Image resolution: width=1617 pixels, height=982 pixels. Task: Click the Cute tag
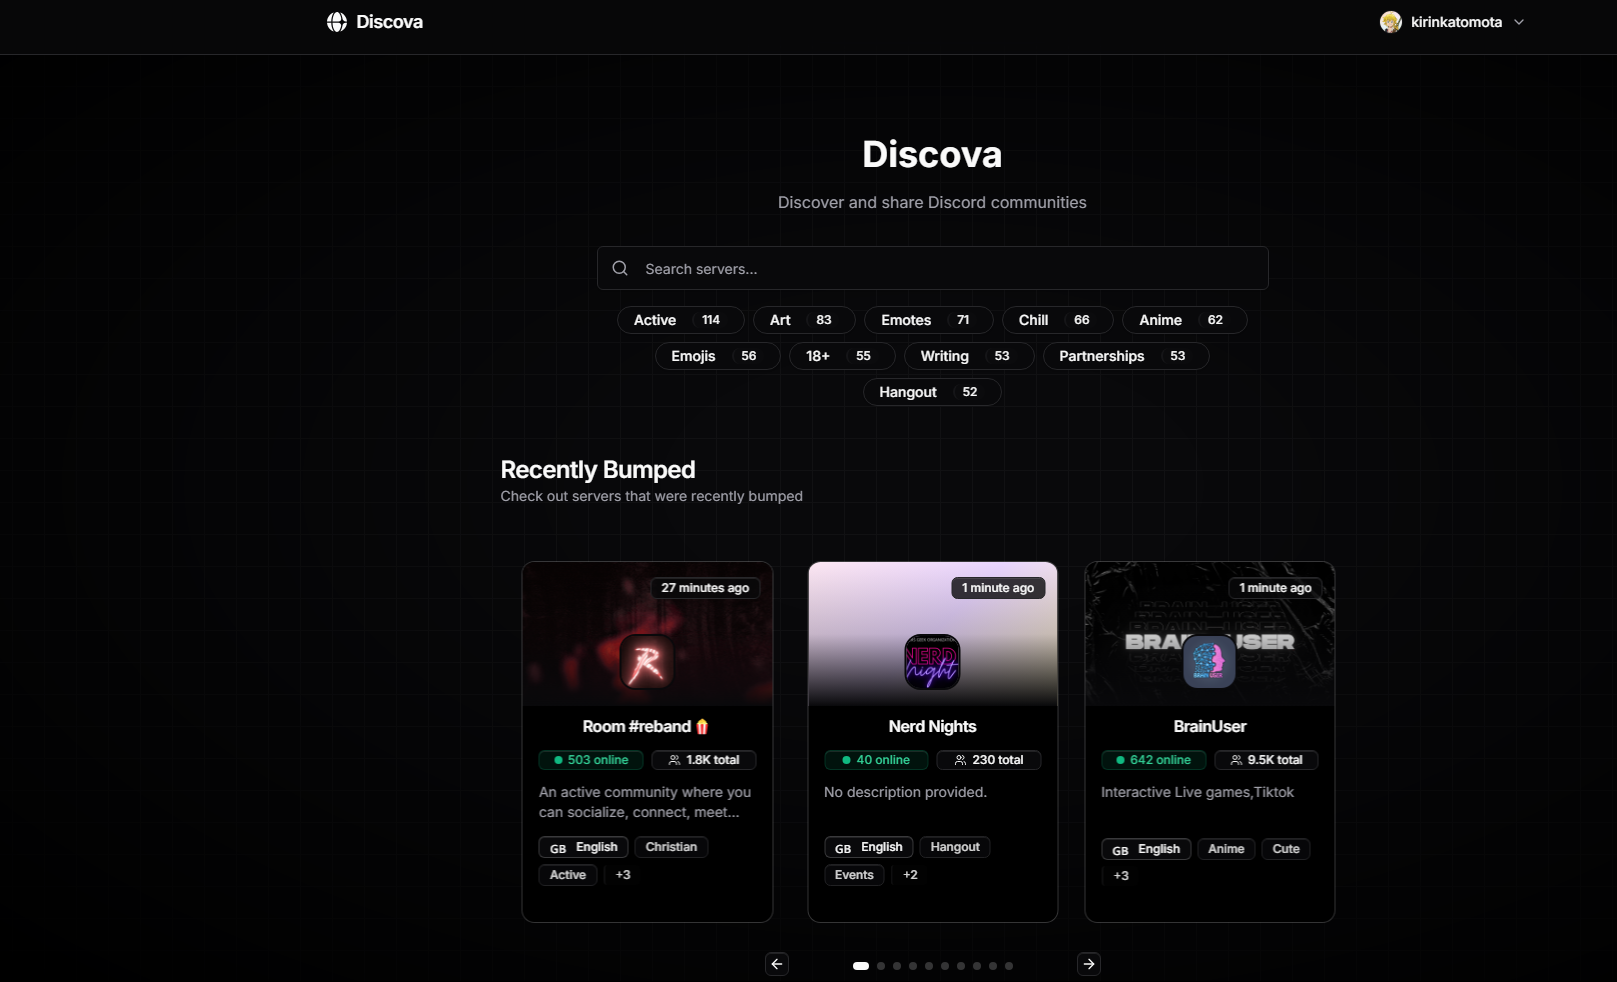click(1286, 849)
